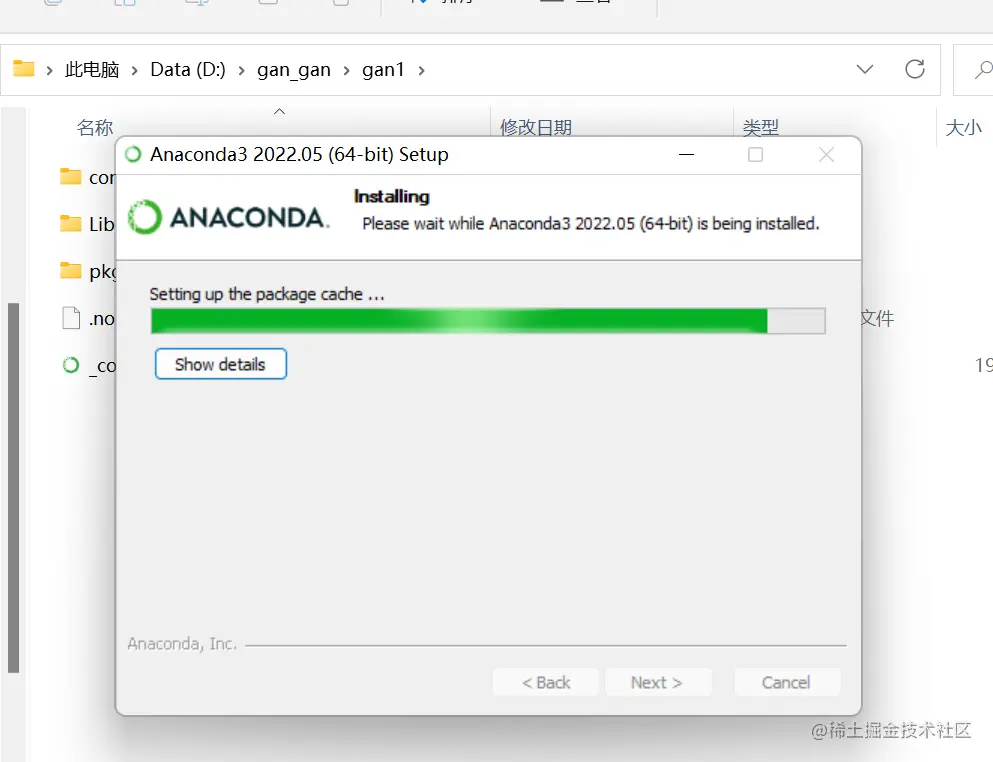Expand chevron after Data (D:) breadcrumb

click(x=241, y=70)
